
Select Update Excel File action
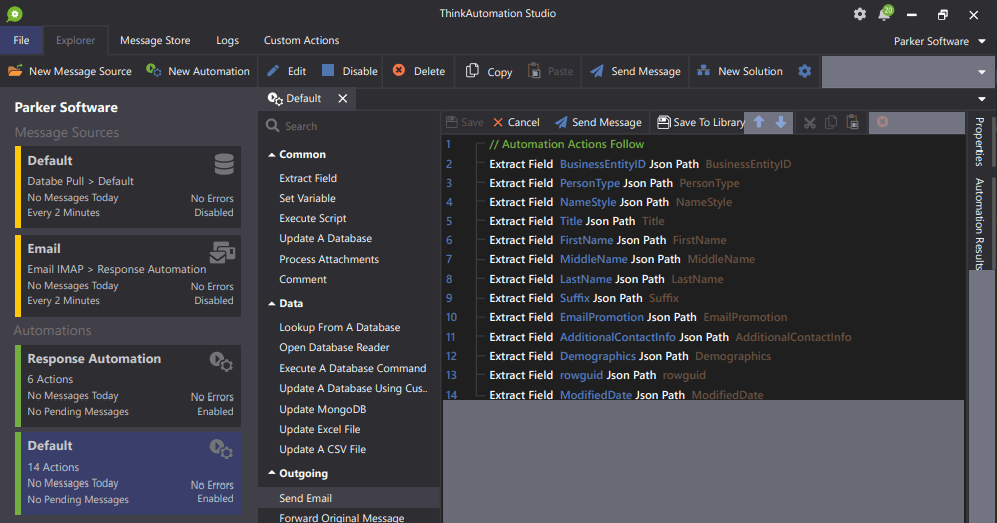pos(319,430)
